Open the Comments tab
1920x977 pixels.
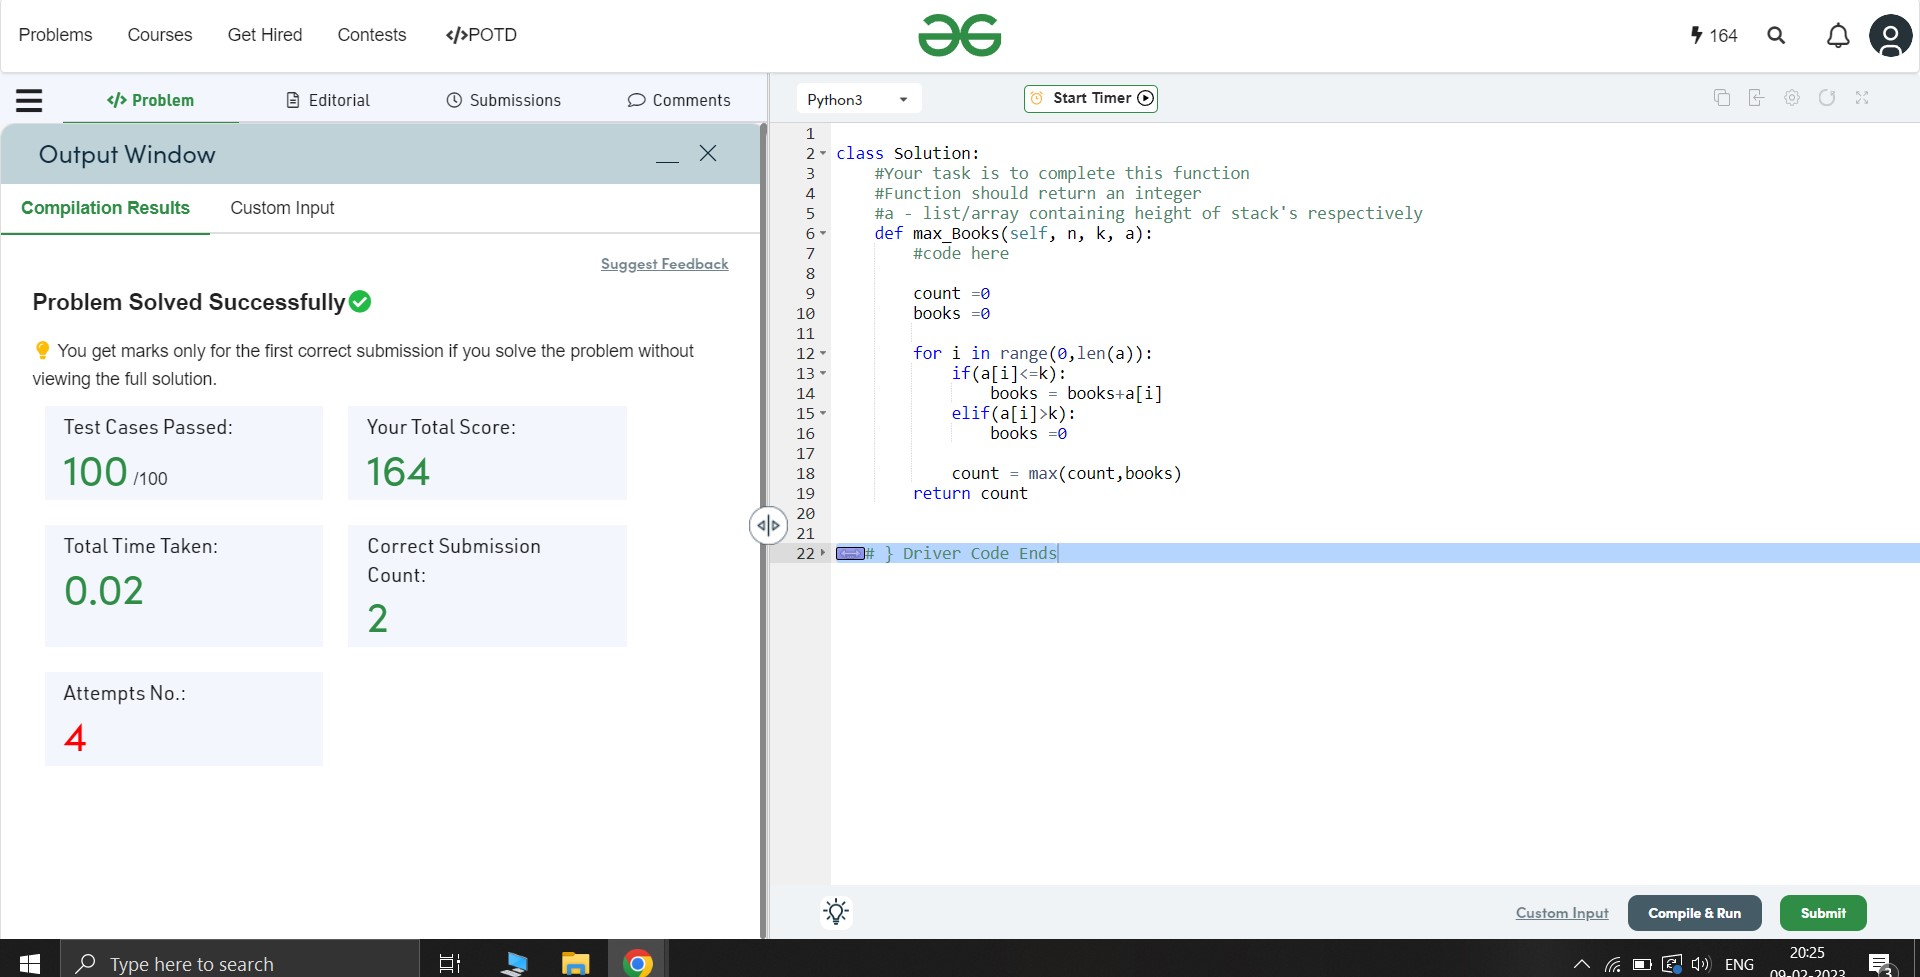coord(679,100)
